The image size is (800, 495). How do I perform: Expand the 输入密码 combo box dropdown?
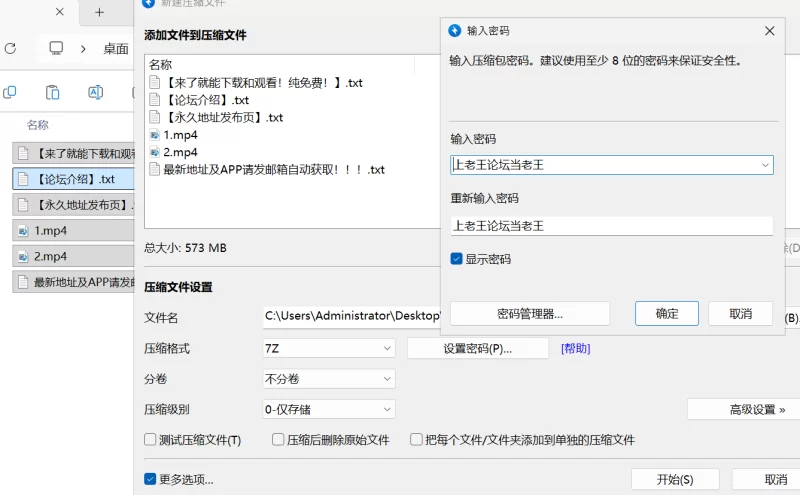click(765, 165)
